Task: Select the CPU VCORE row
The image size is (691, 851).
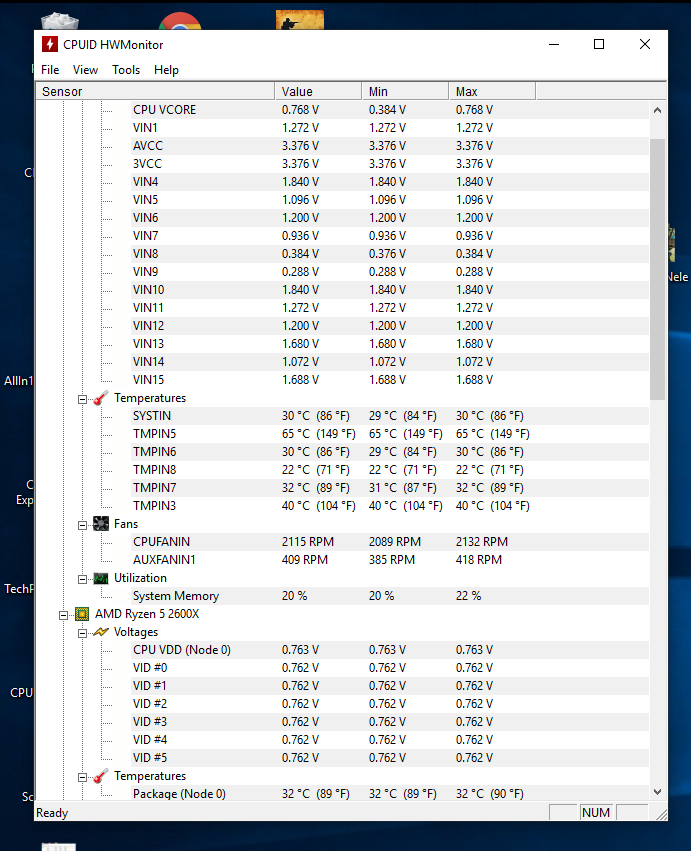Action: (390, 110)
